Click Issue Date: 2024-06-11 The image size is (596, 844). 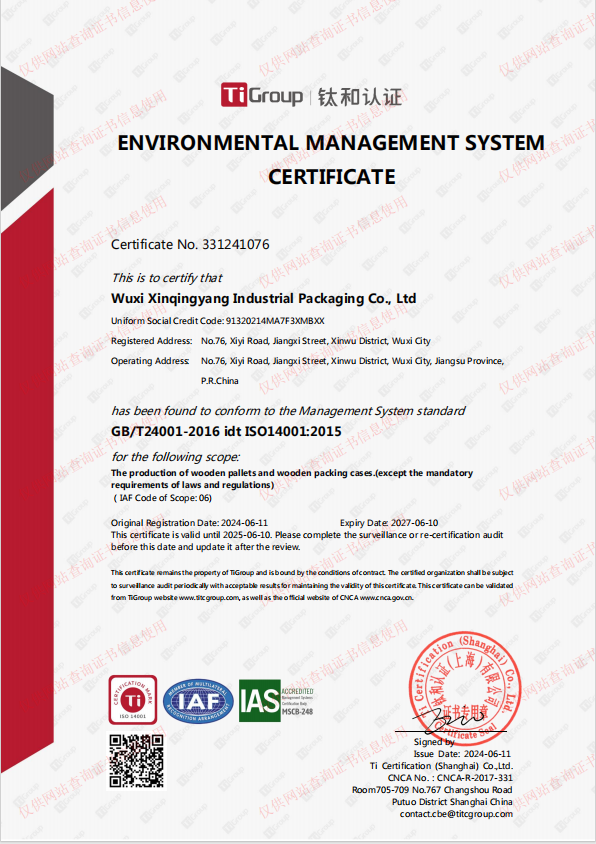[x=462, y=754]
